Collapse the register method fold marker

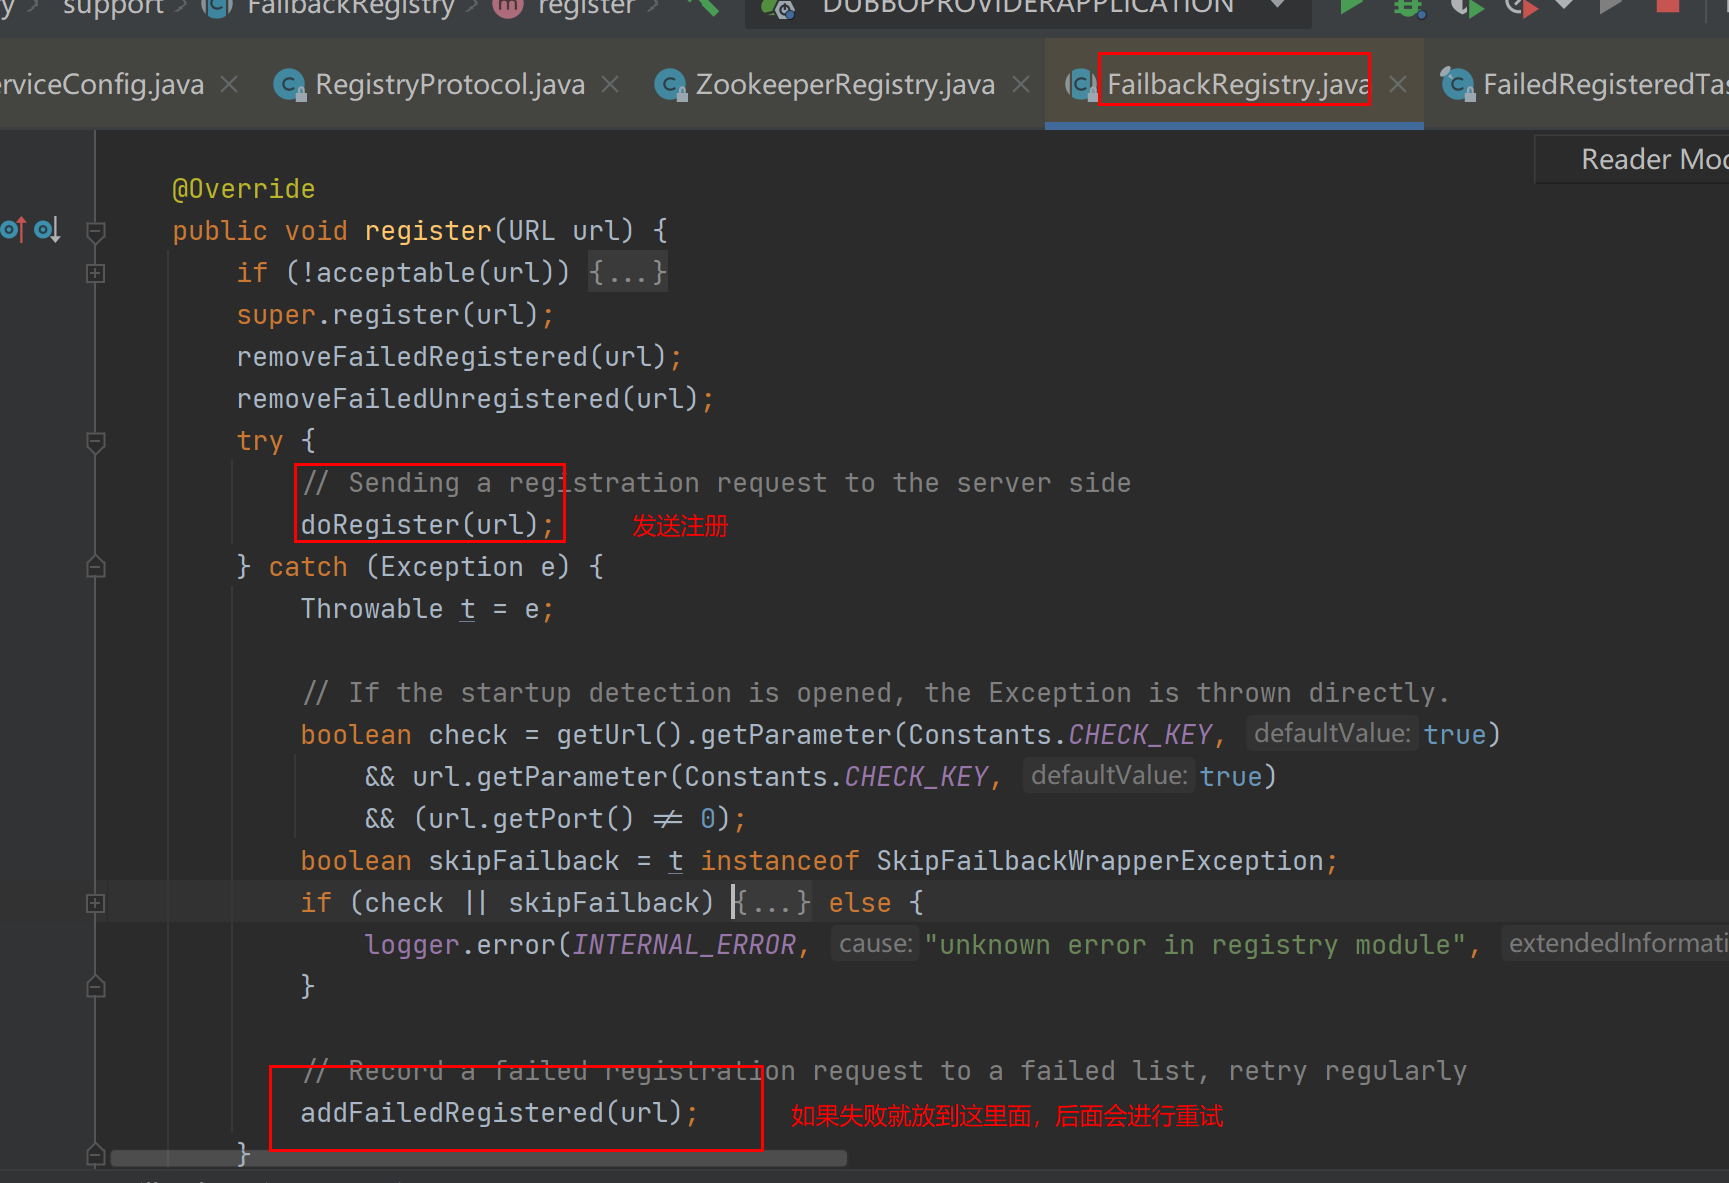click(96, 232)
